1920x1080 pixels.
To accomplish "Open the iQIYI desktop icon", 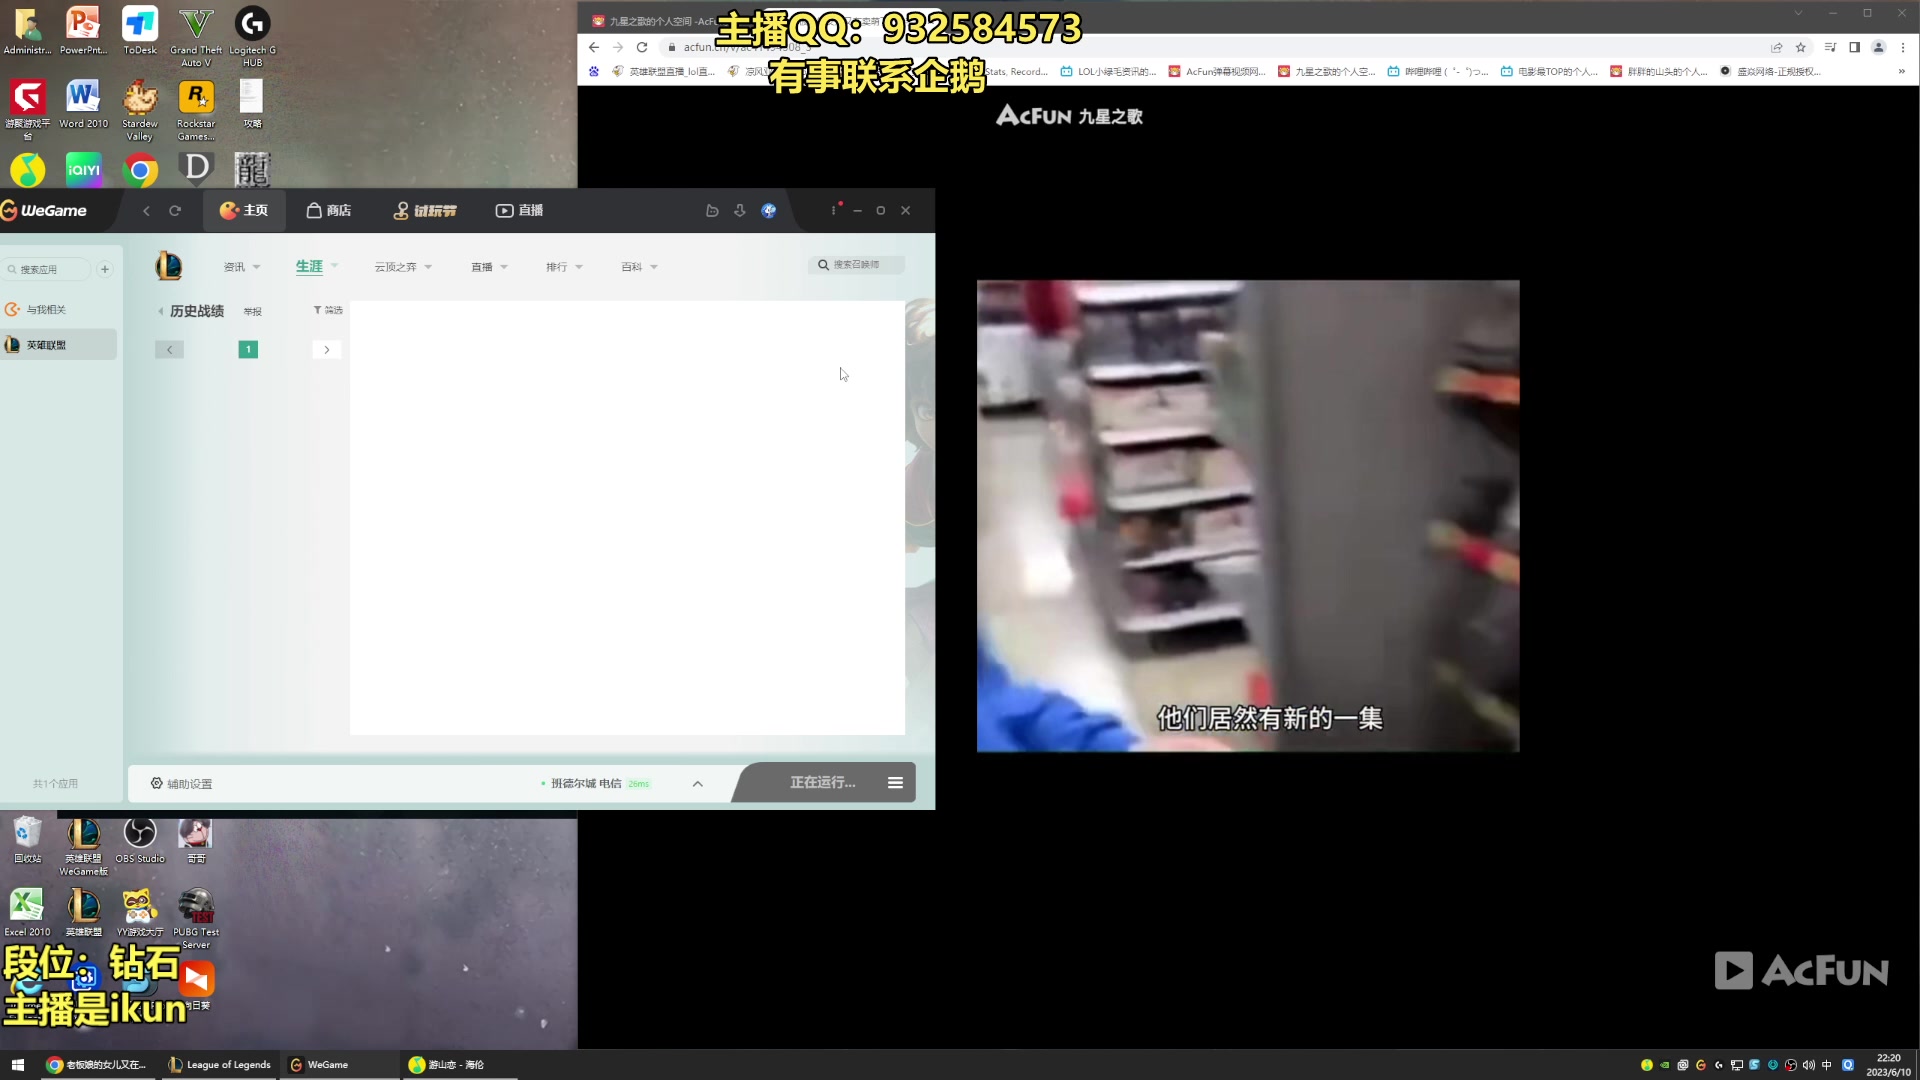I will click(84, 170).
